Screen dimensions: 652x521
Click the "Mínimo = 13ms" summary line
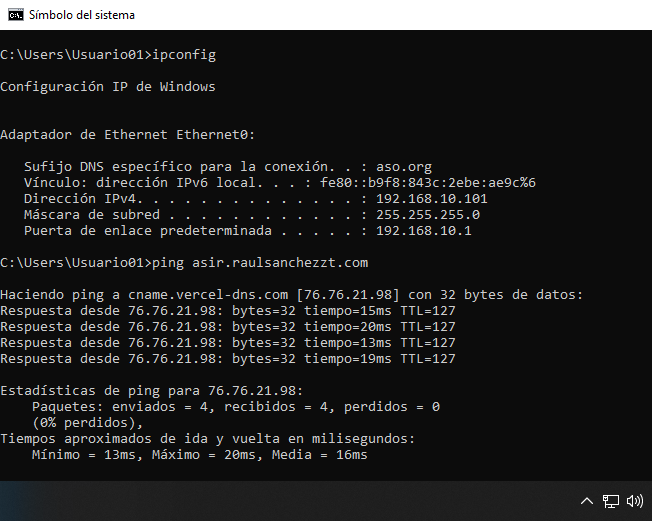click(200, 455)
